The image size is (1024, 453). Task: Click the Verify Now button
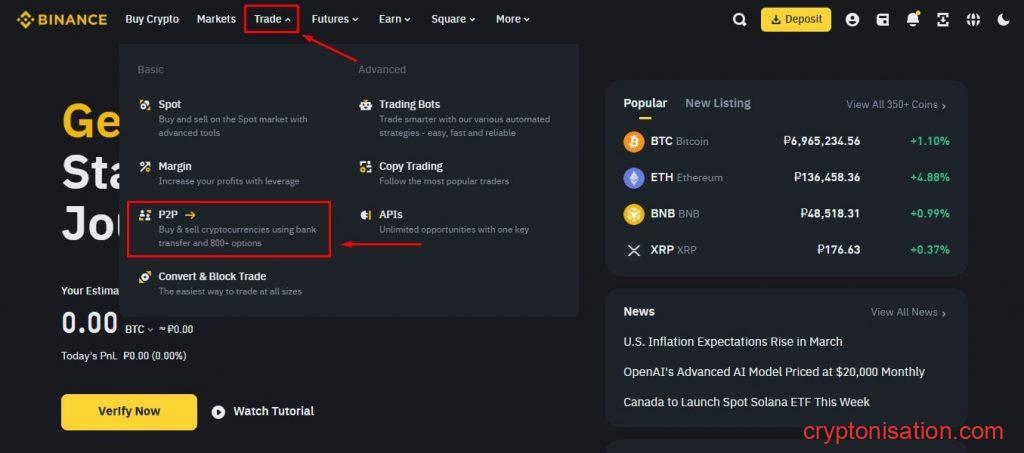(x=129, y=411)
